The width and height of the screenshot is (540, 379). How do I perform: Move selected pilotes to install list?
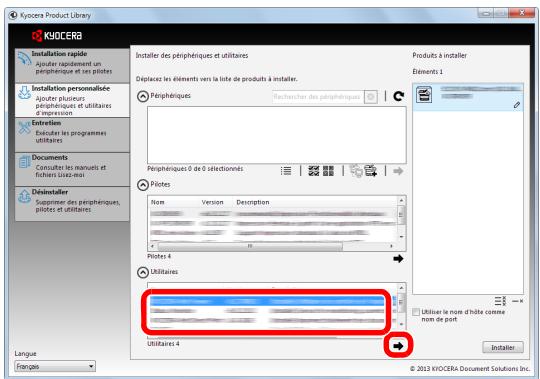pyautogui.click(x=398, y=259)
